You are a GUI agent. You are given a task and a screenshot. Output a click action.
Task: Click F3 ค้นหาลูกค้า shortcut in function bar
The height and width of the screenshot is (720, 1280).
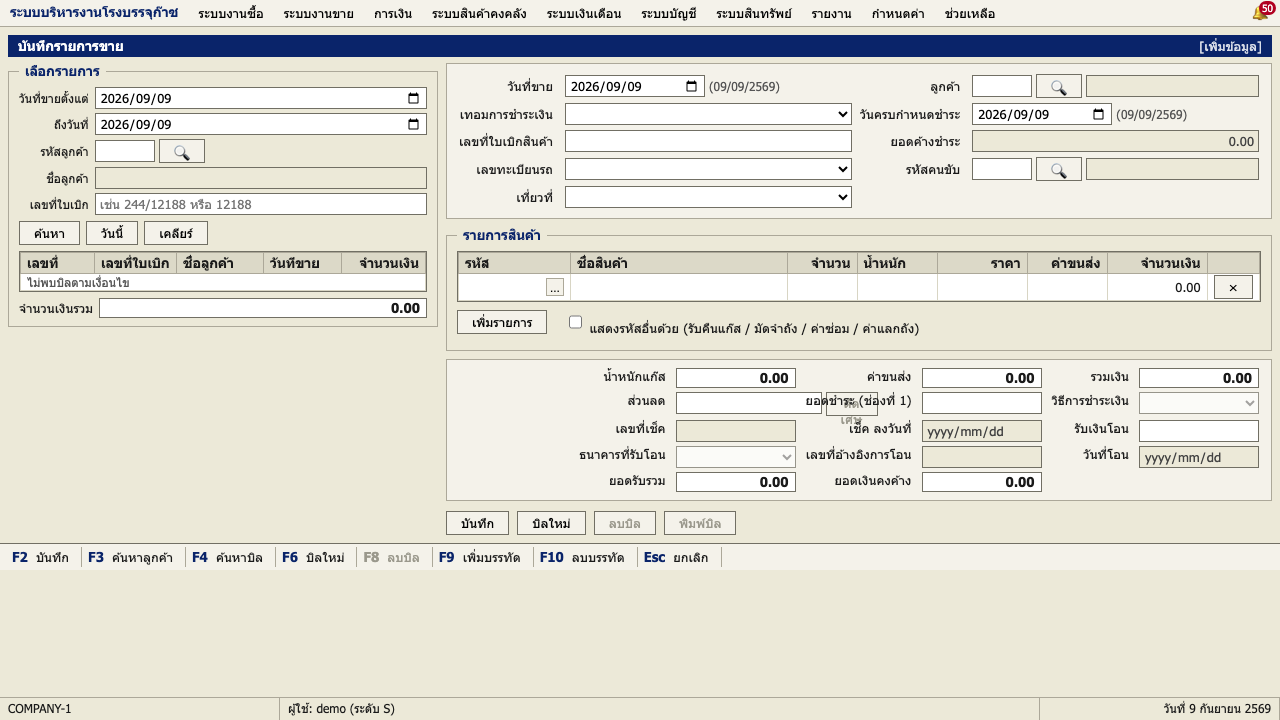point(130,557)
